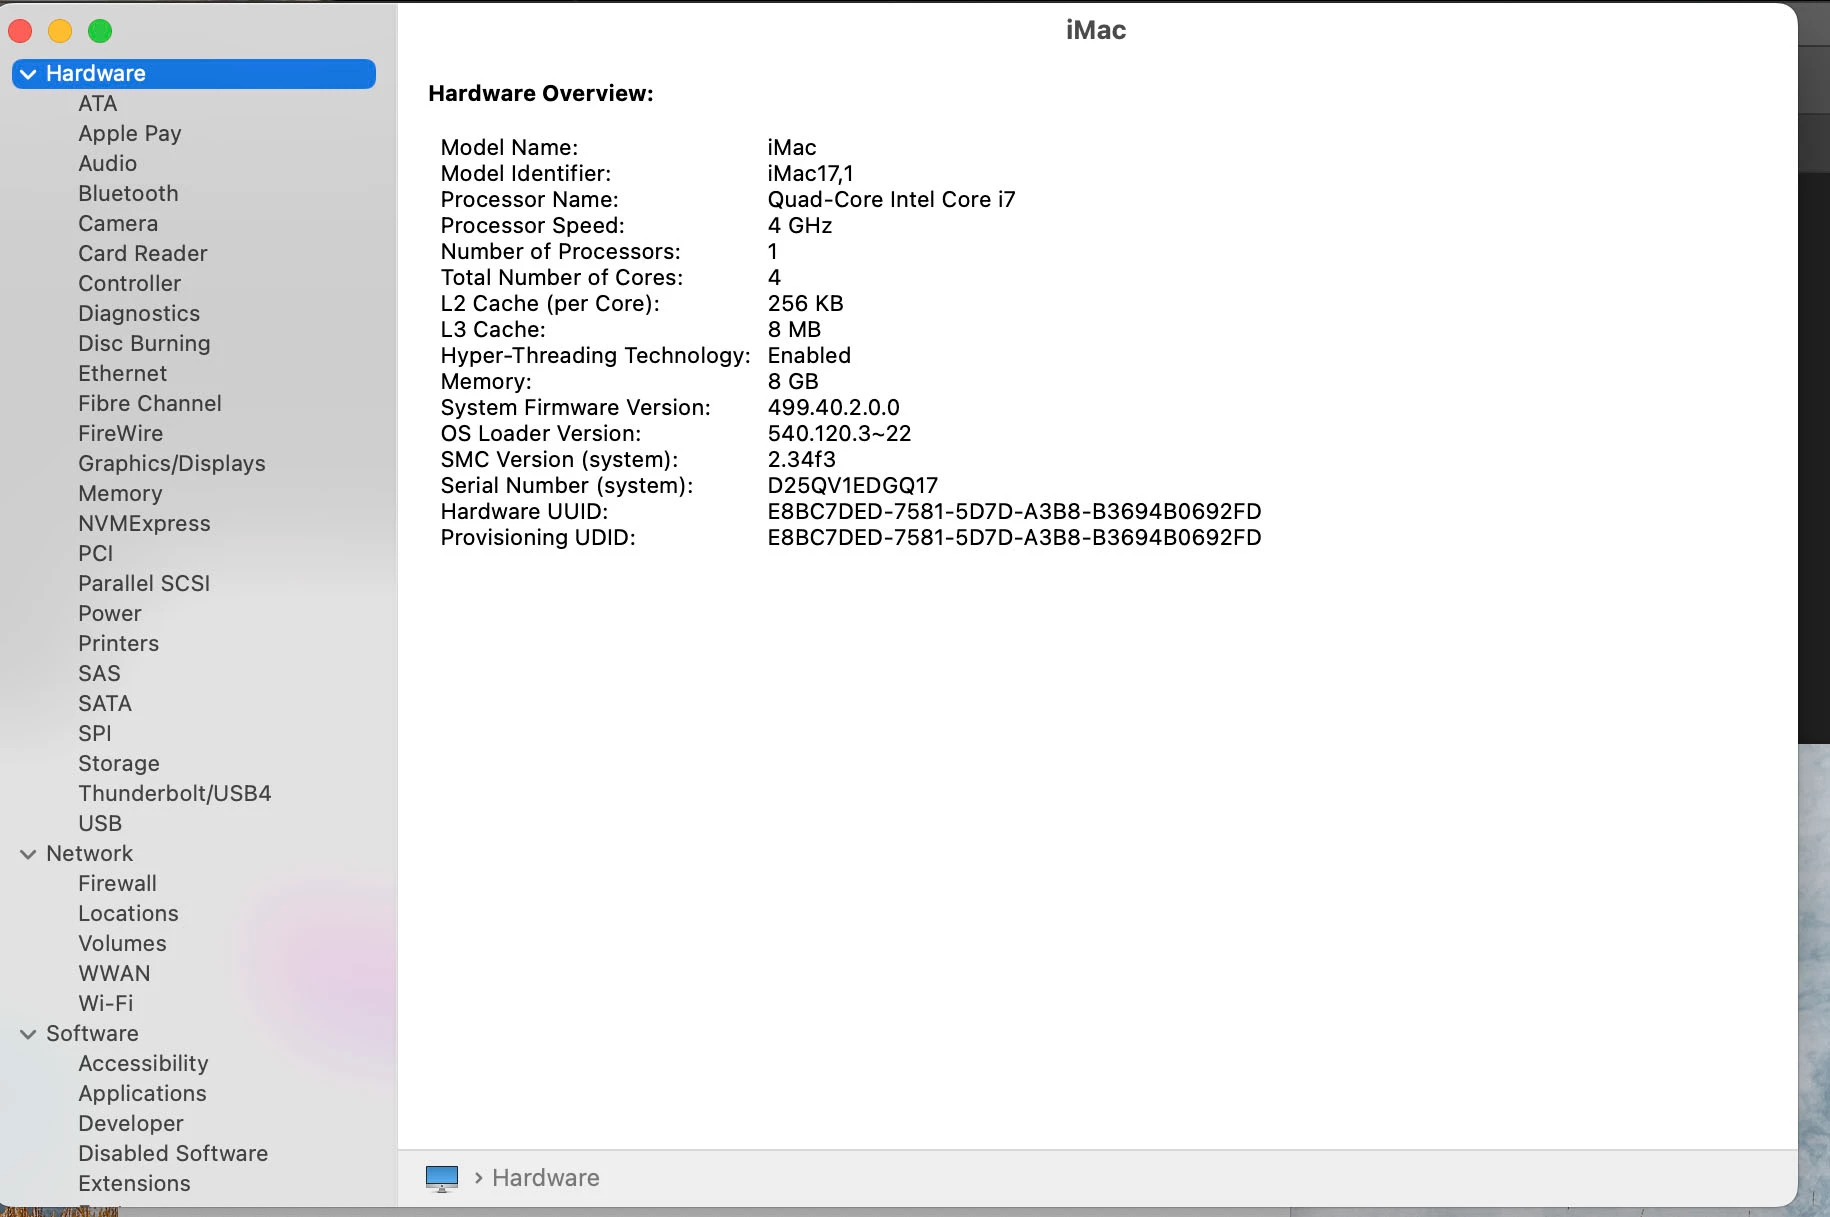This screenshot has width=1830, height=1217.
Task: Open Wi-Fi information
Action: tap(106, 1004)
